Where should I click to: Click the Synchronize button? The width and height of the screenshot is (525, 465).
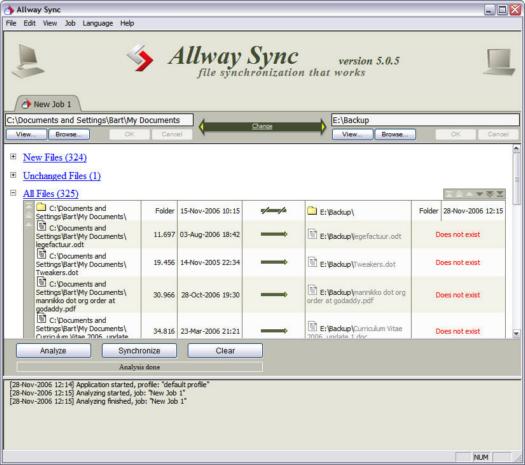click(139, 351)
